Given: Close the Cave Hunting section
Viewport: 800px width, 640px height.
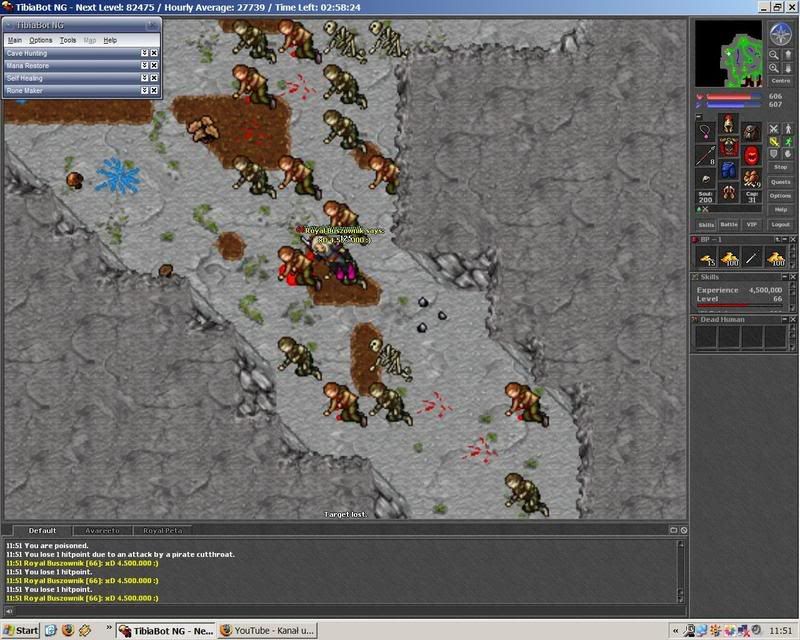Looking at the screenshot, I should point(154,53).
